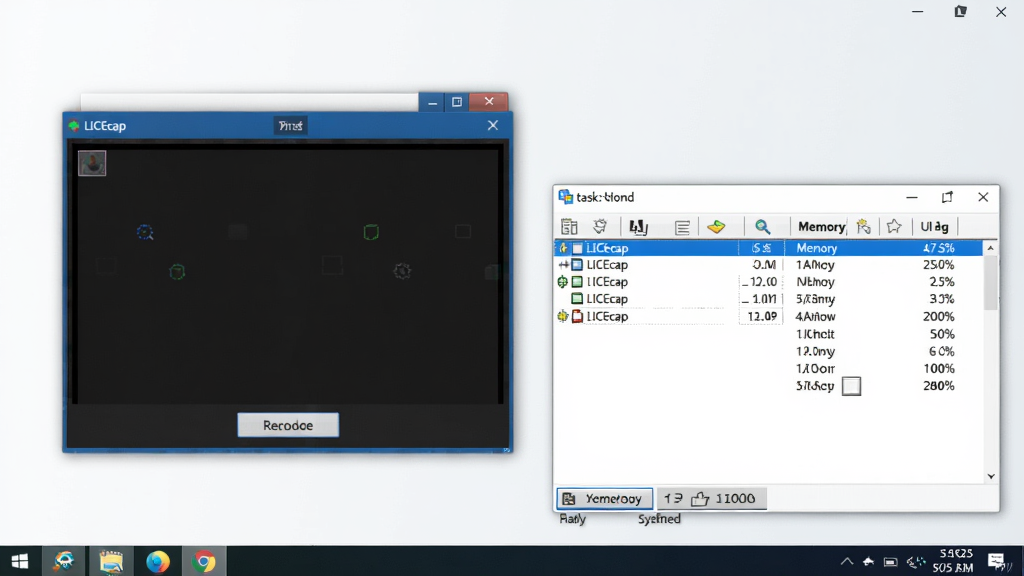Select the blue magnifier icon in LICEcap canvas
Viewport: 1024px width, 576px height.
click(x=145, y=232)
